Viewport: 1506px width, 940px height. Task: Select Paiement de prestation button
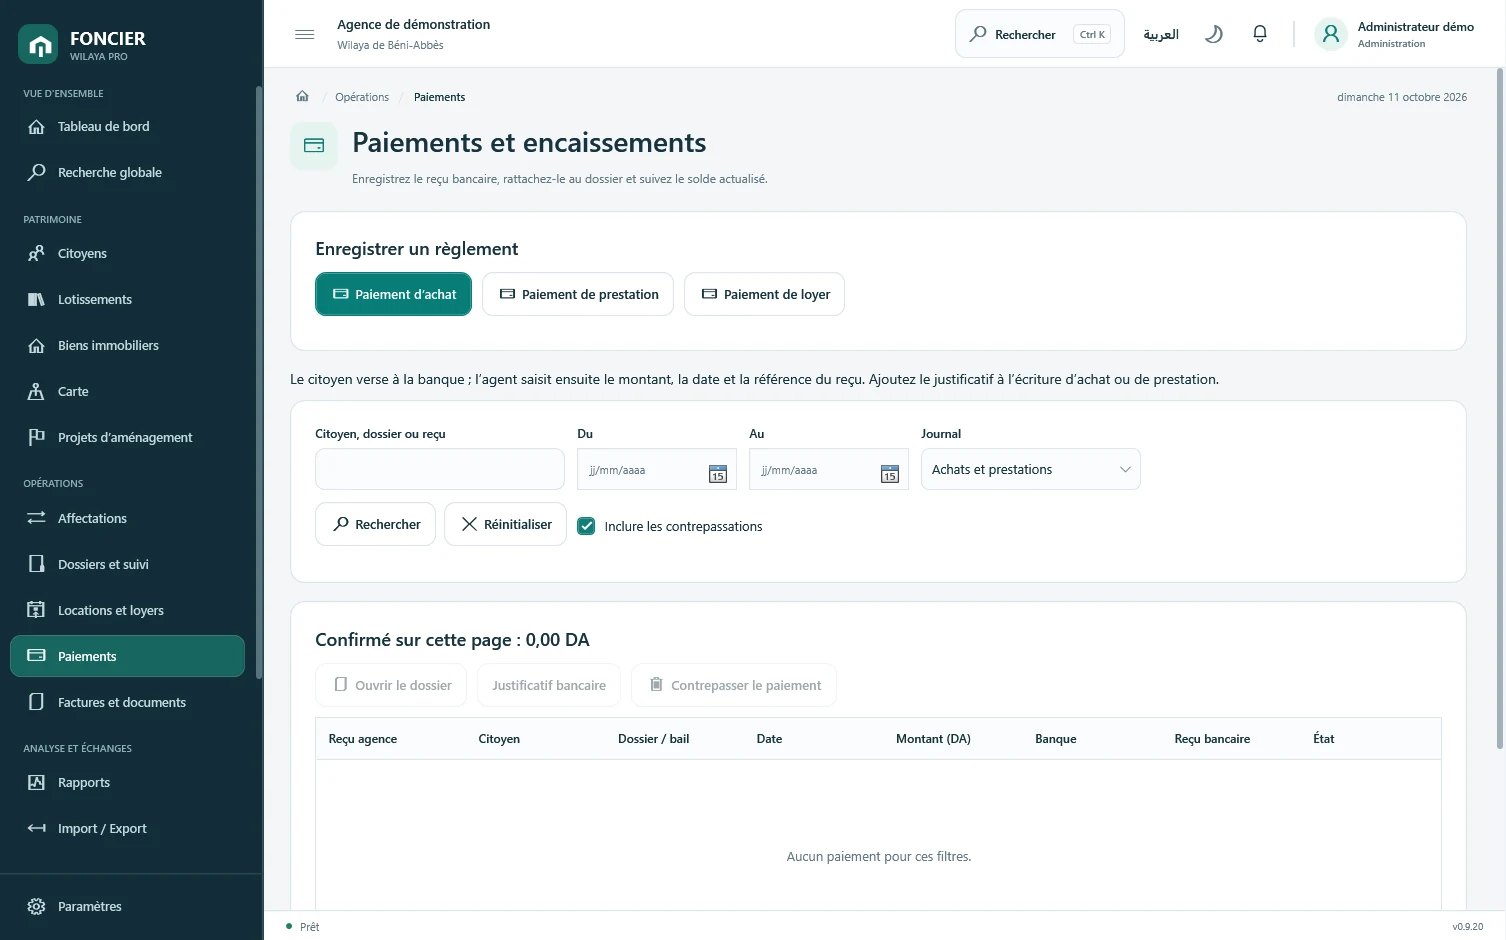(578, 294)
